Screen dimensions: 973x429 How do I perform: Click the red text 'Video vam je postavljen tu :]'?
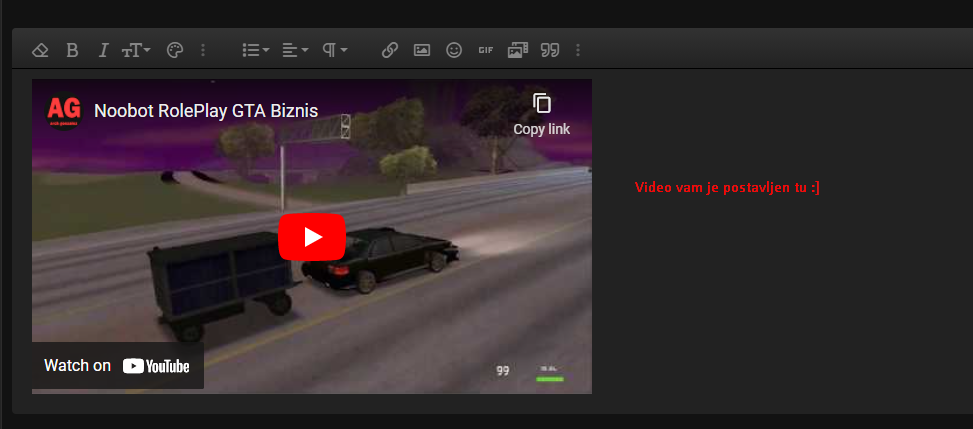pos(727,187)
